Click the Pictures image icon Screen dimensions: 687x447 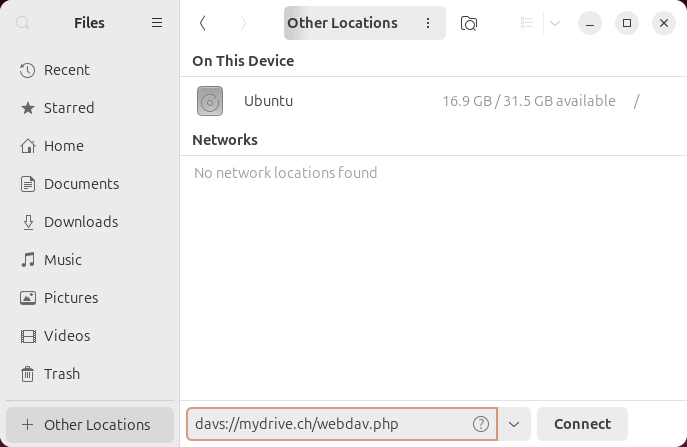28,298
